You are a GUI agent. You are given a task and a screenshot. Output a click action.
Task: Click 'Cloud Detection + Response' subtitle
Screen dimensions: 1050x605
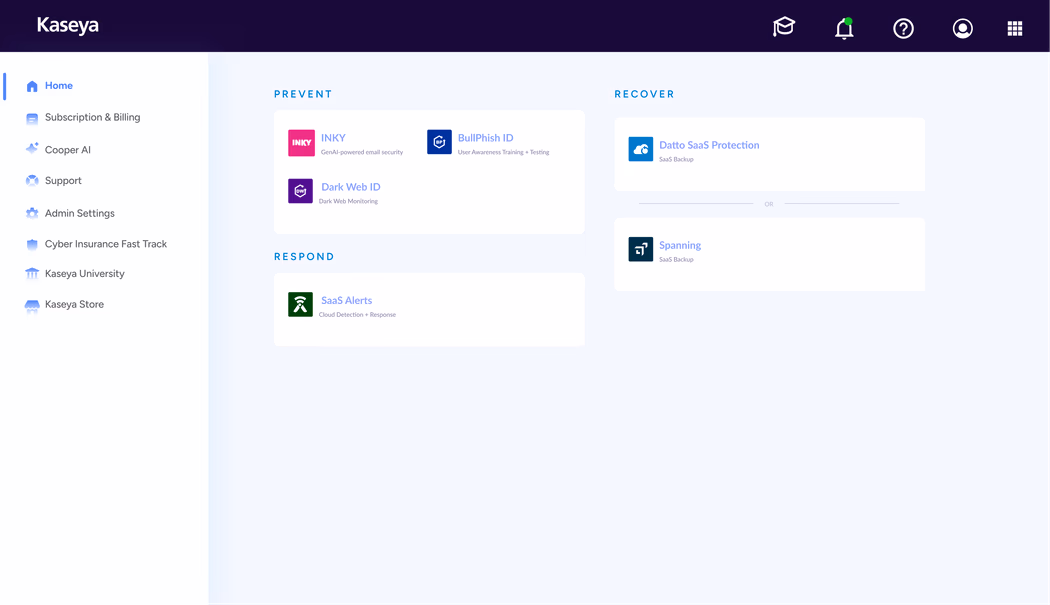(357, 315)
